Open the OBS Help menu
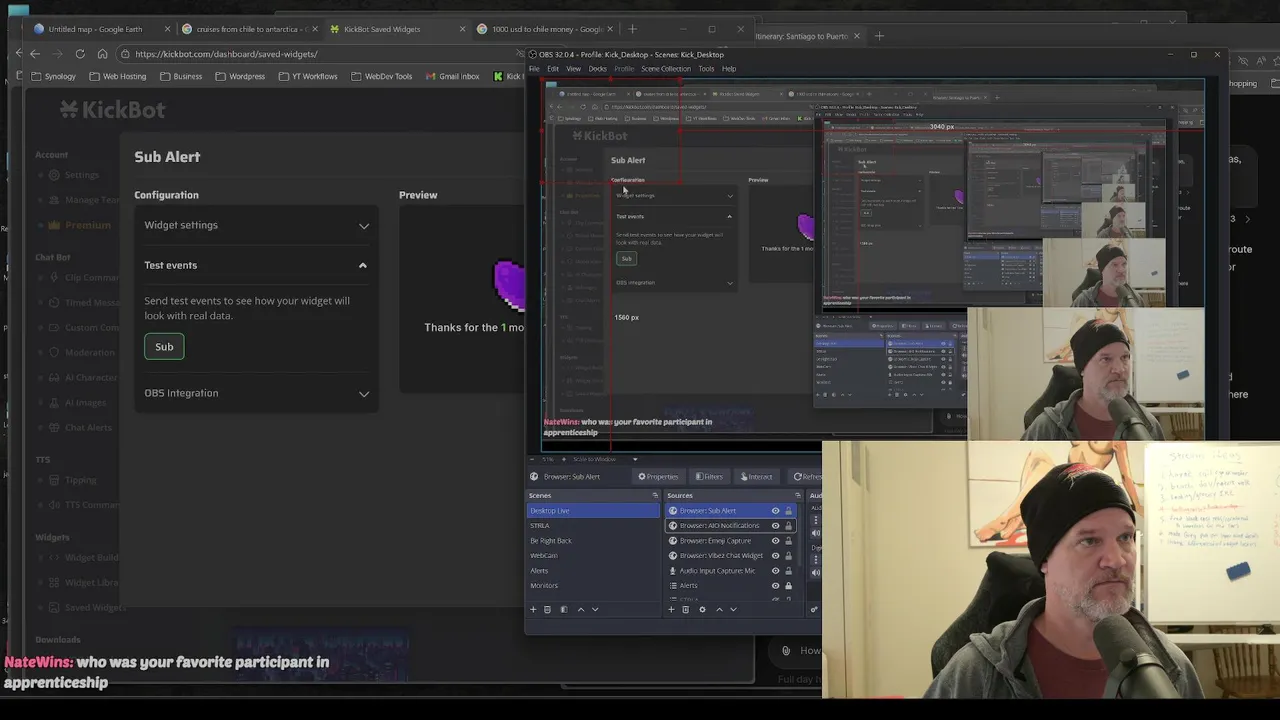1280x720 pixels. (x=729, y=69)
